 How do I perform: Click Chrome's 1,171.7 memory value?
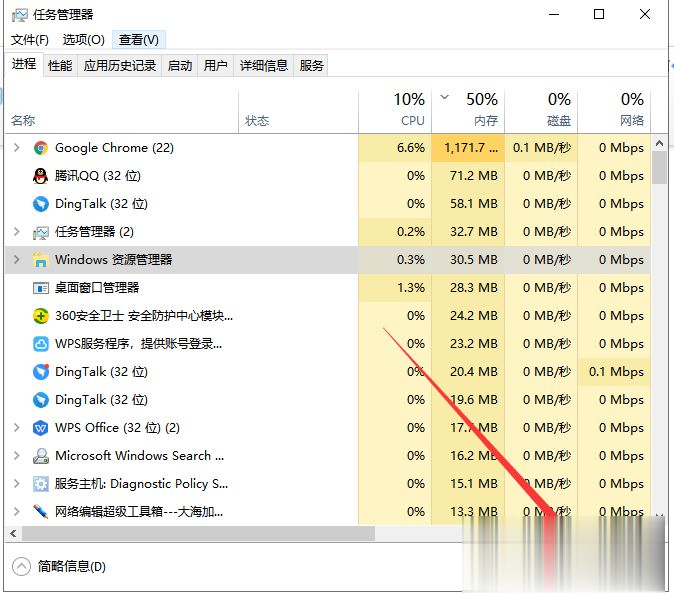(471, 148)
